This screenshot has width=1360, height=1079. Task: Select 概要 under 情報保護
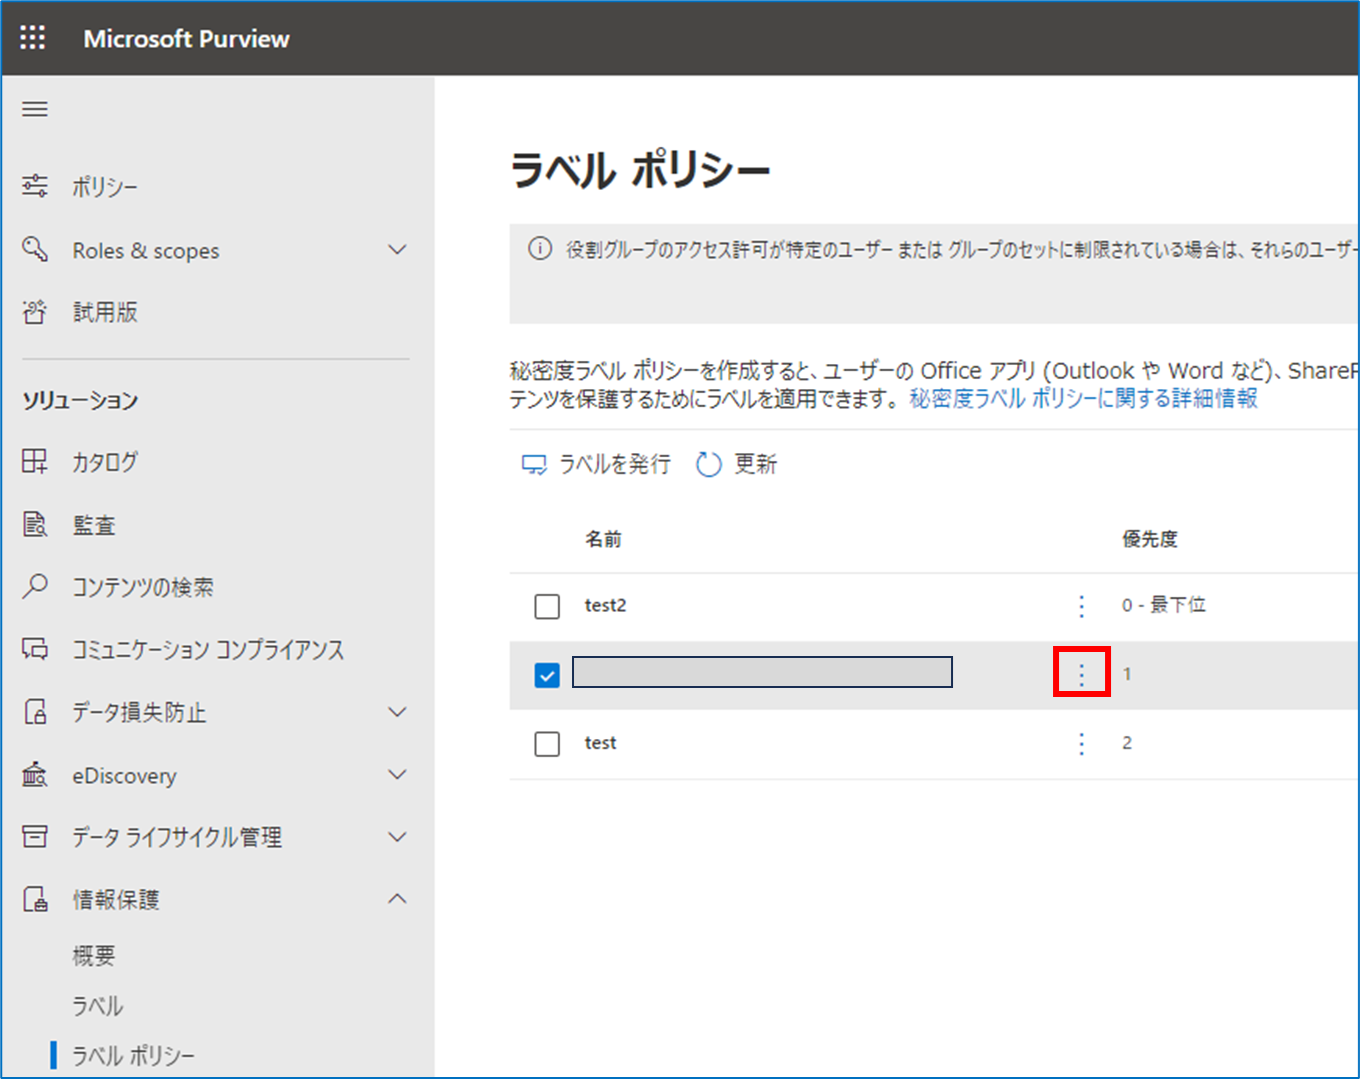pos(94,955)
